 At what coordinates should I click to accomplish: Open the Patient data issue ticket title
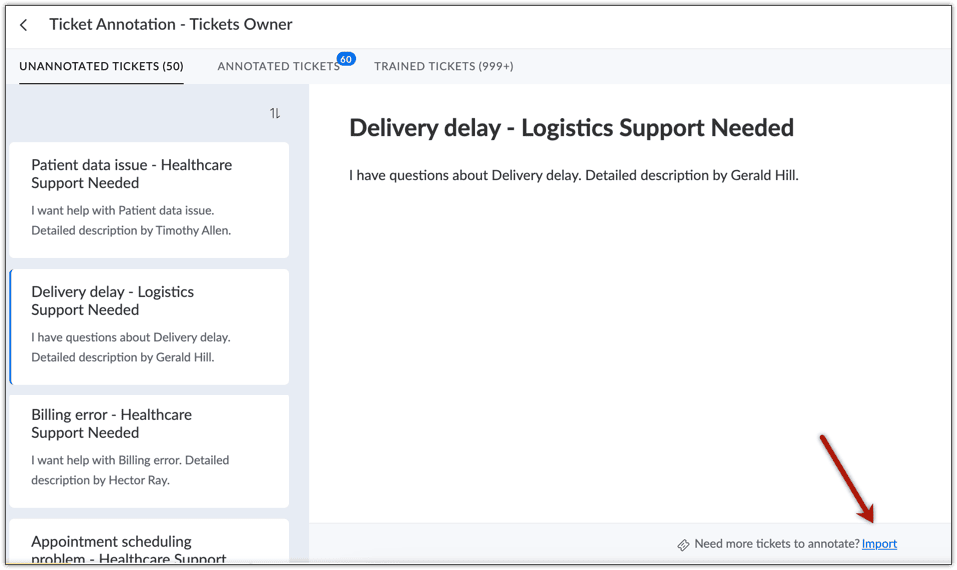(131, 174)
